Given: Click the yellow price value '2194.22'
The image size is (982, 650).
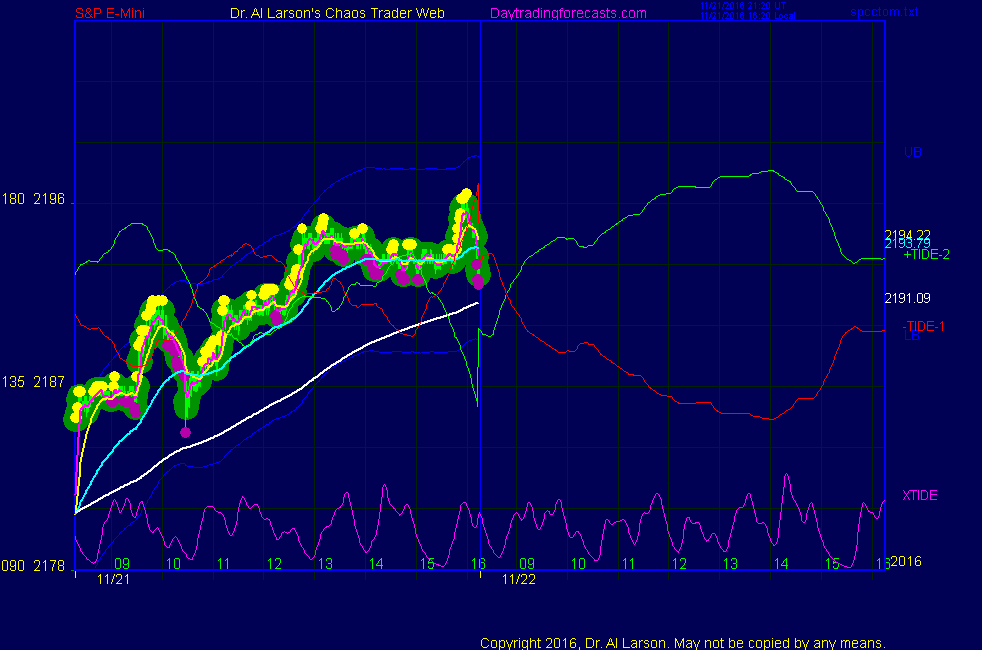Looking at the screenshot, I should [x=907, y=235].
